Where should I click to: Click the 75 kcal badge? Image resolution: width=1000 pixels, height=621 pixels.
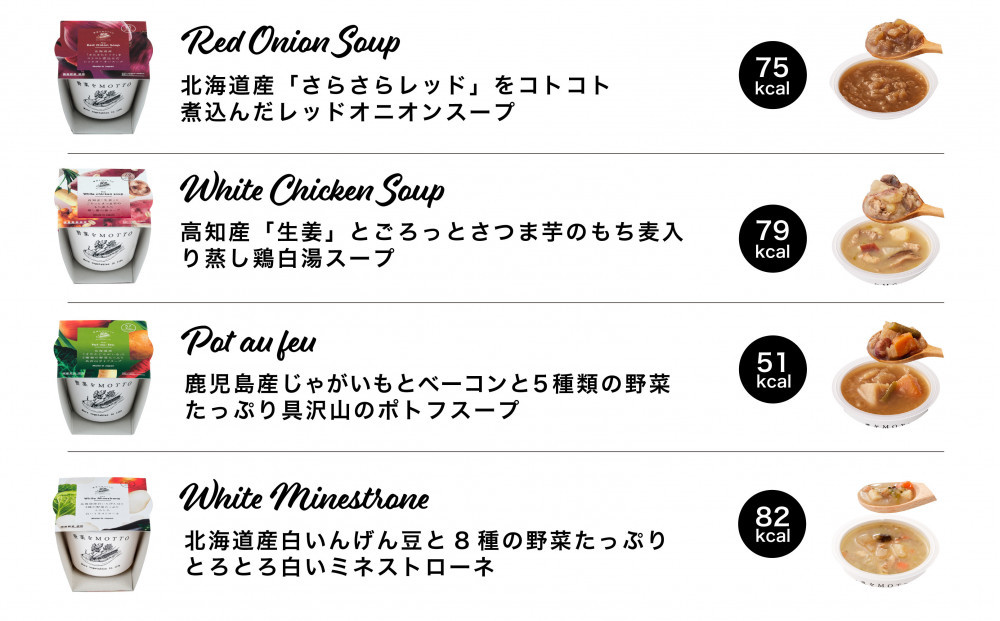[x=772, y=75]
